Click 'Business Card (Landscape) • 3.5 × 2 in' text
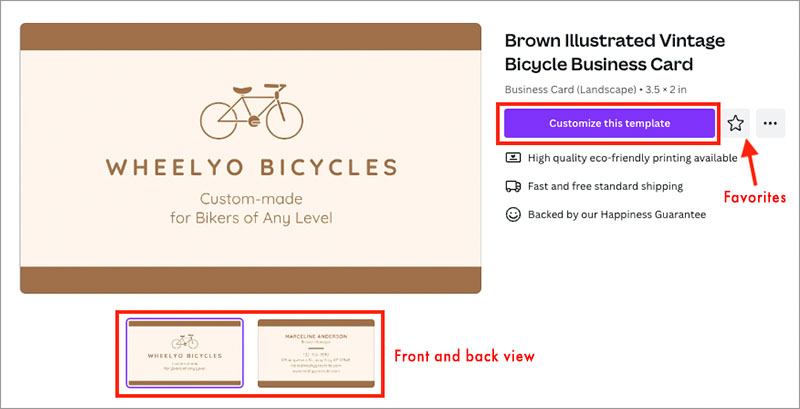Screen dimensions: 800x409 595,90
